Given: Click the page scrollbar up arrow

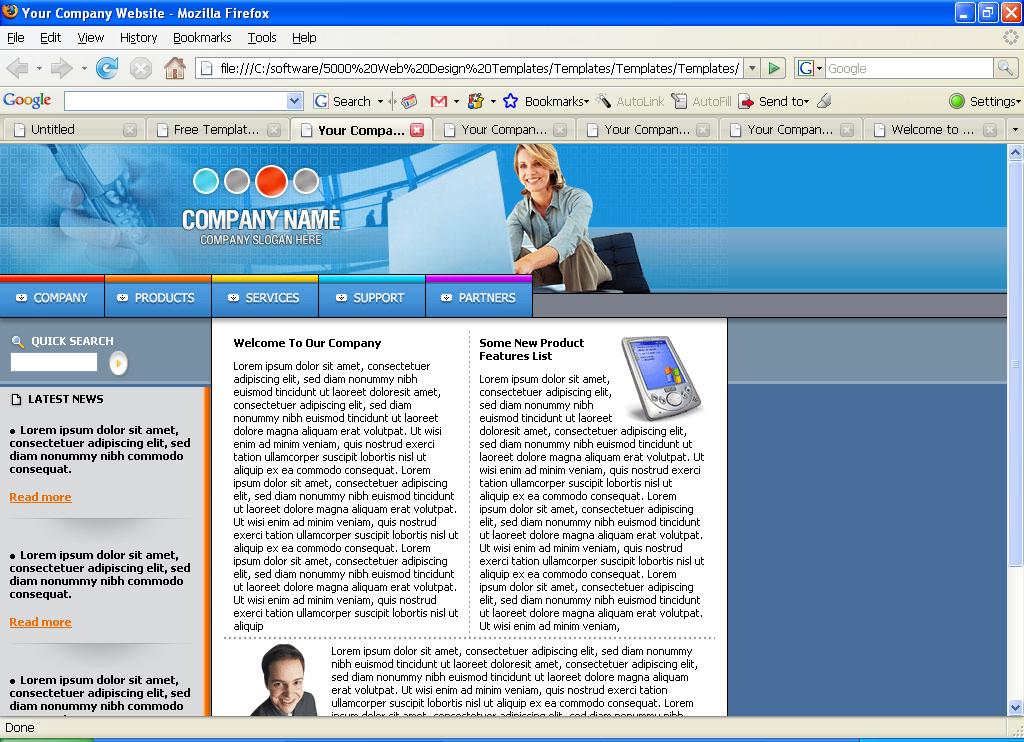Looking at the screenshot, I should point(1015,153).
